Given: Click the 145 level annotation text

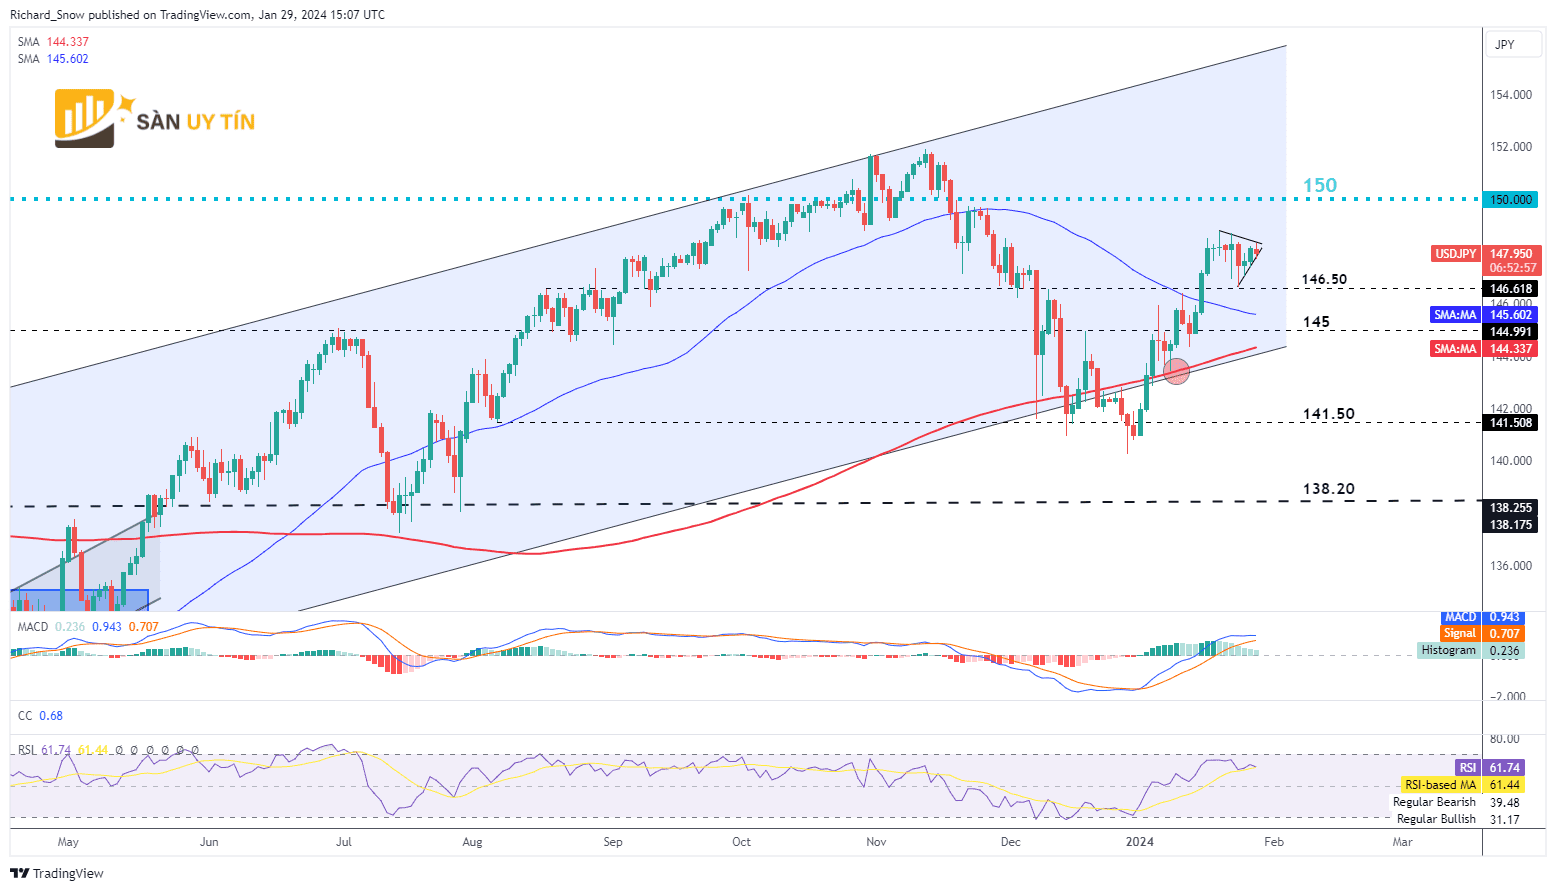Looking at the screenshot, I should tap(1316, 322).
